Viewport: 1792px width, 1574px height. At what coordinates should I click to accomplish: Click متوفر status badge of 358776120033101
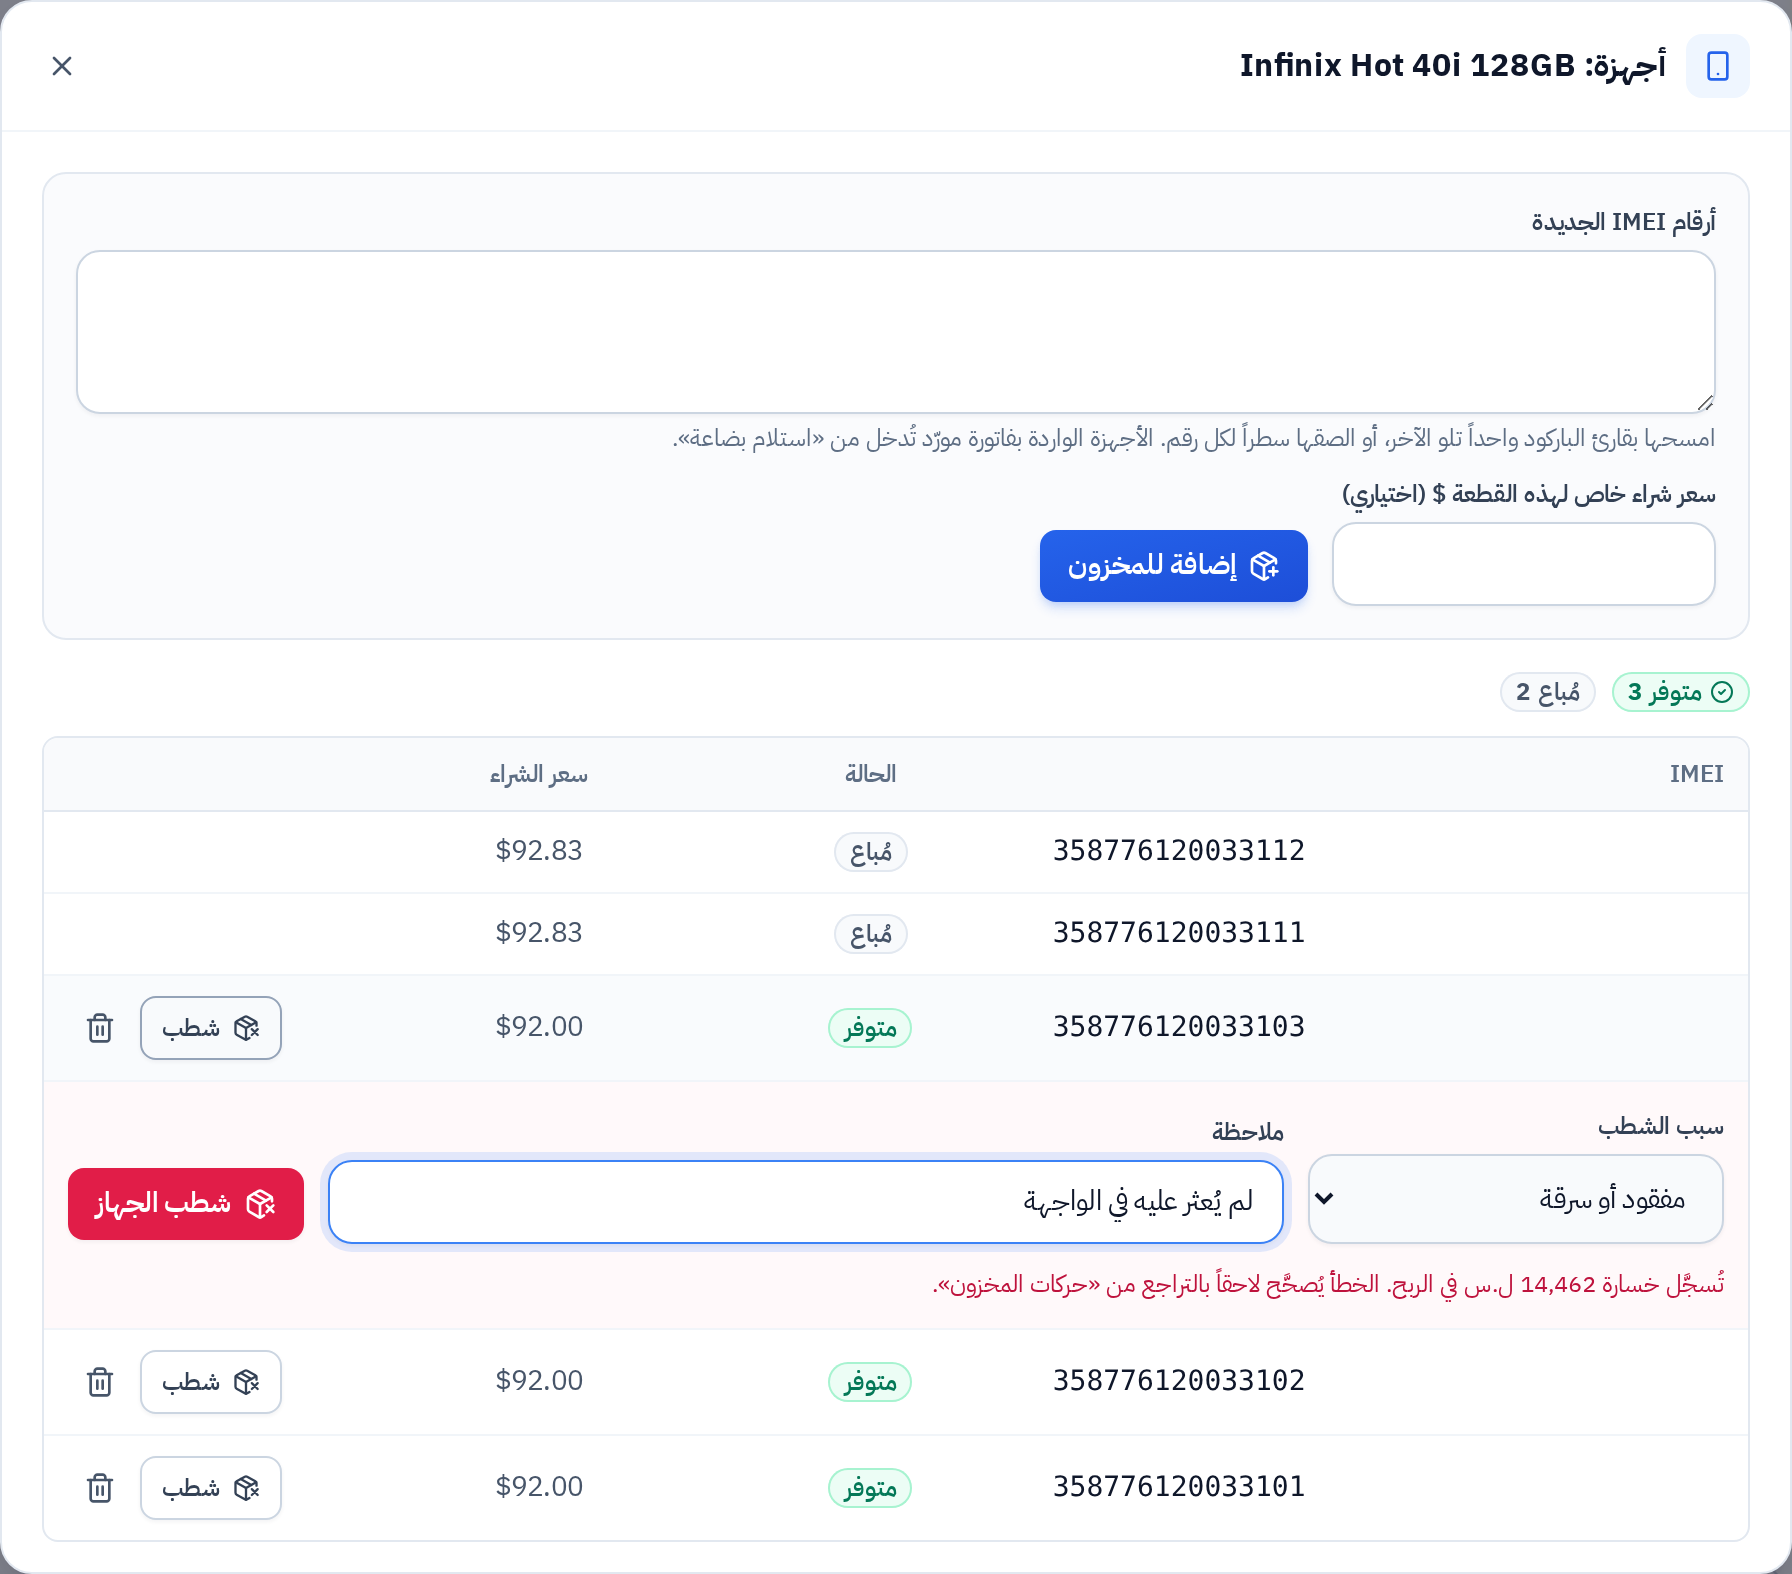[x=870, y=1488]
